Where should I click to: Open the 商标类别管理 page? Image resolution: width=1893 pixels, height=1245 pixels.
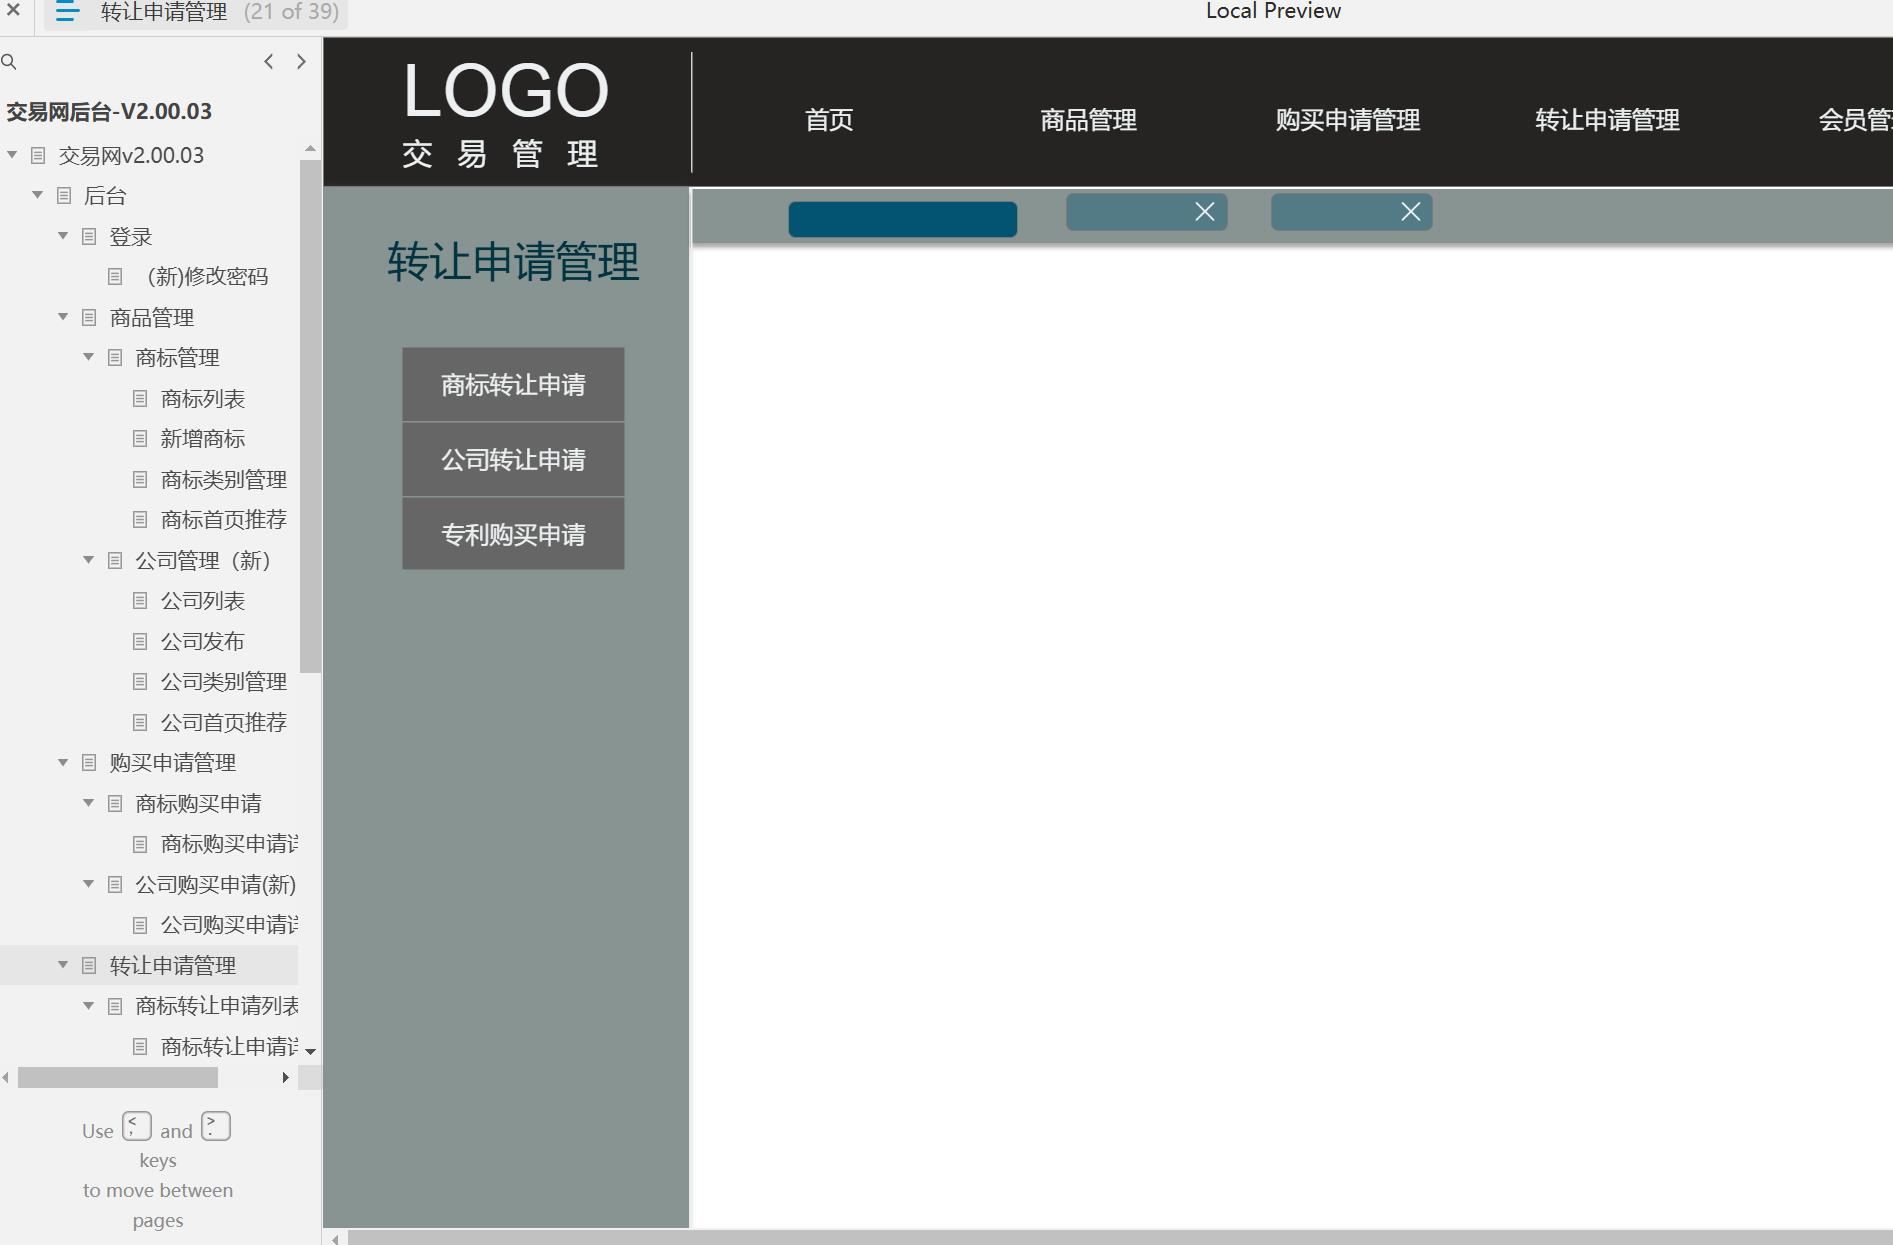[x=223, y=479]
